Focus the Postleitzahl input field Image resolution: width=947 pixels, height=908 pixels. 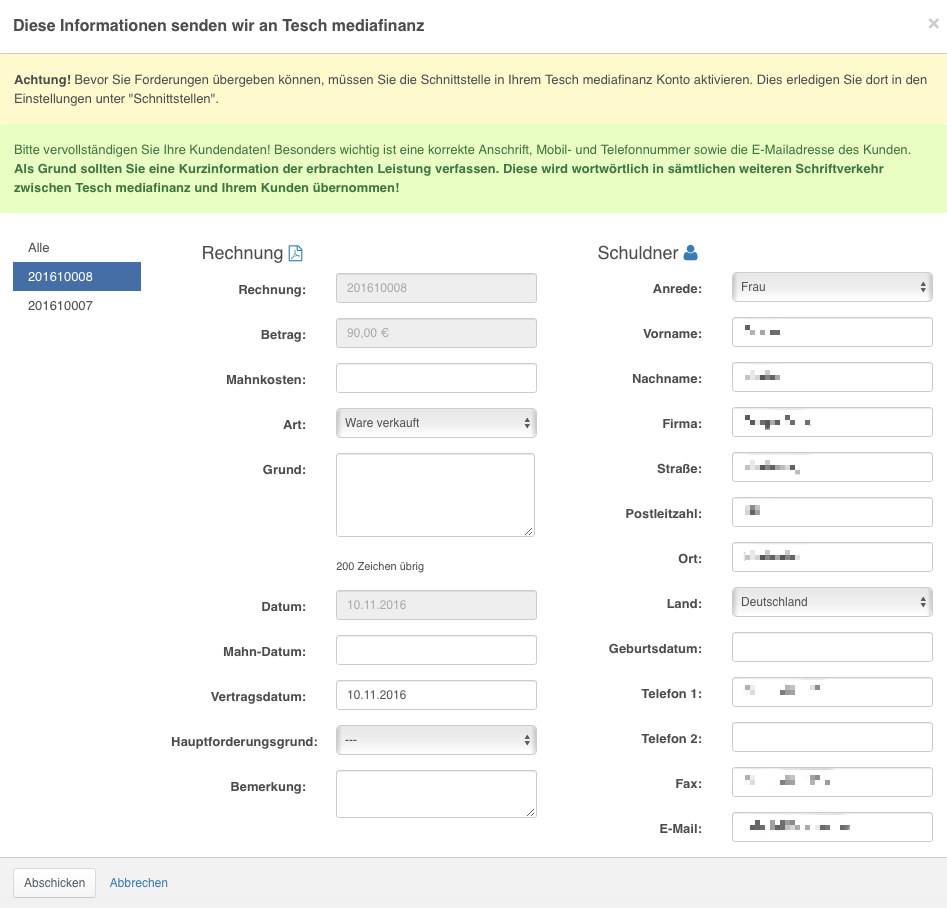pyautogui.click(x=832, y=512)
